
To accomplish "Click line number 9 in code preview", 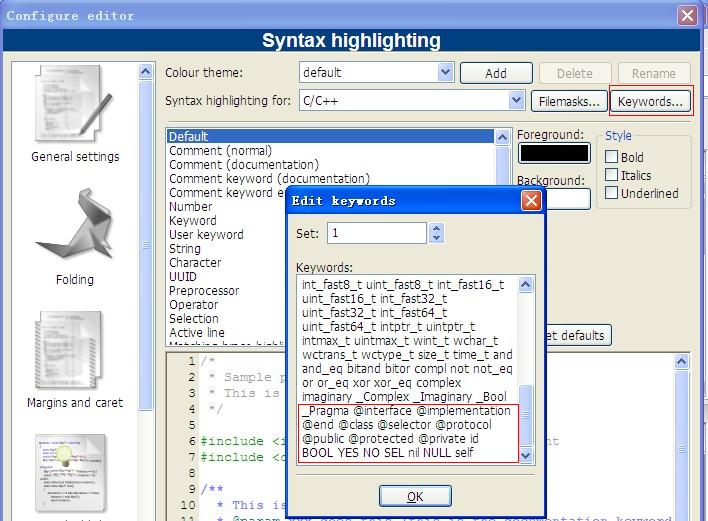I will coord(192,489).
